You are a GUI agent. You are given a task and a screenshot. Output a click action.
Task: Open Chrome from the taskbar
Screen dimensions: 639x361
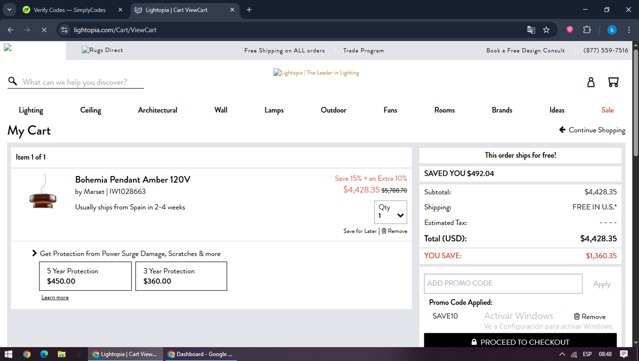(26, 354)
